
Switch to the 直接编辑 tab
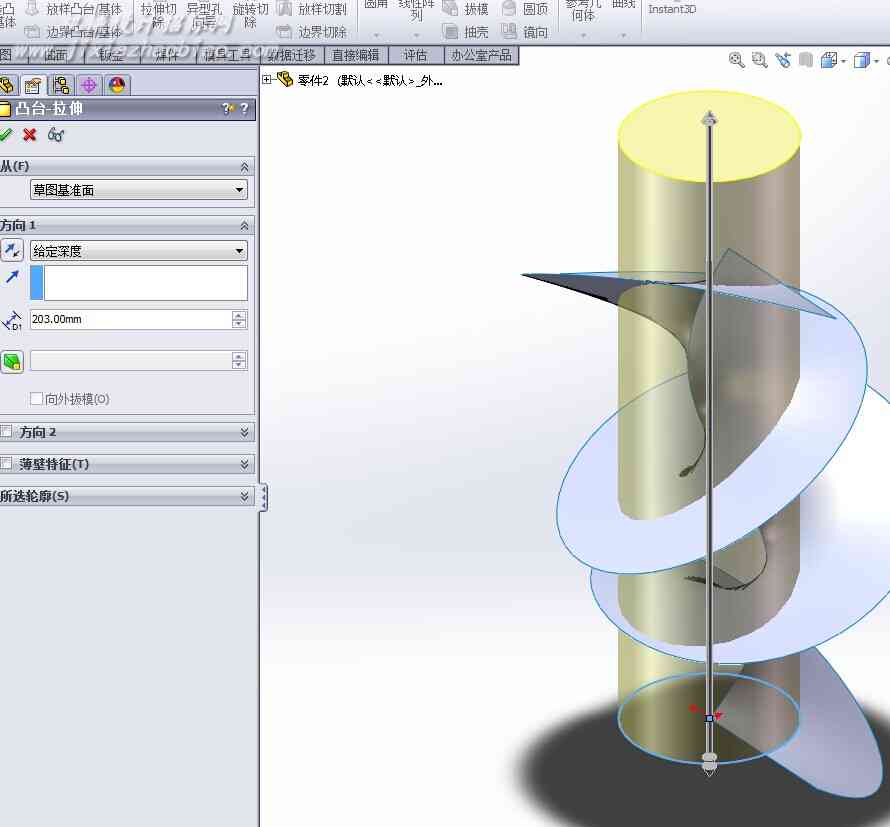pyautogui.click(x=355, y=55)
